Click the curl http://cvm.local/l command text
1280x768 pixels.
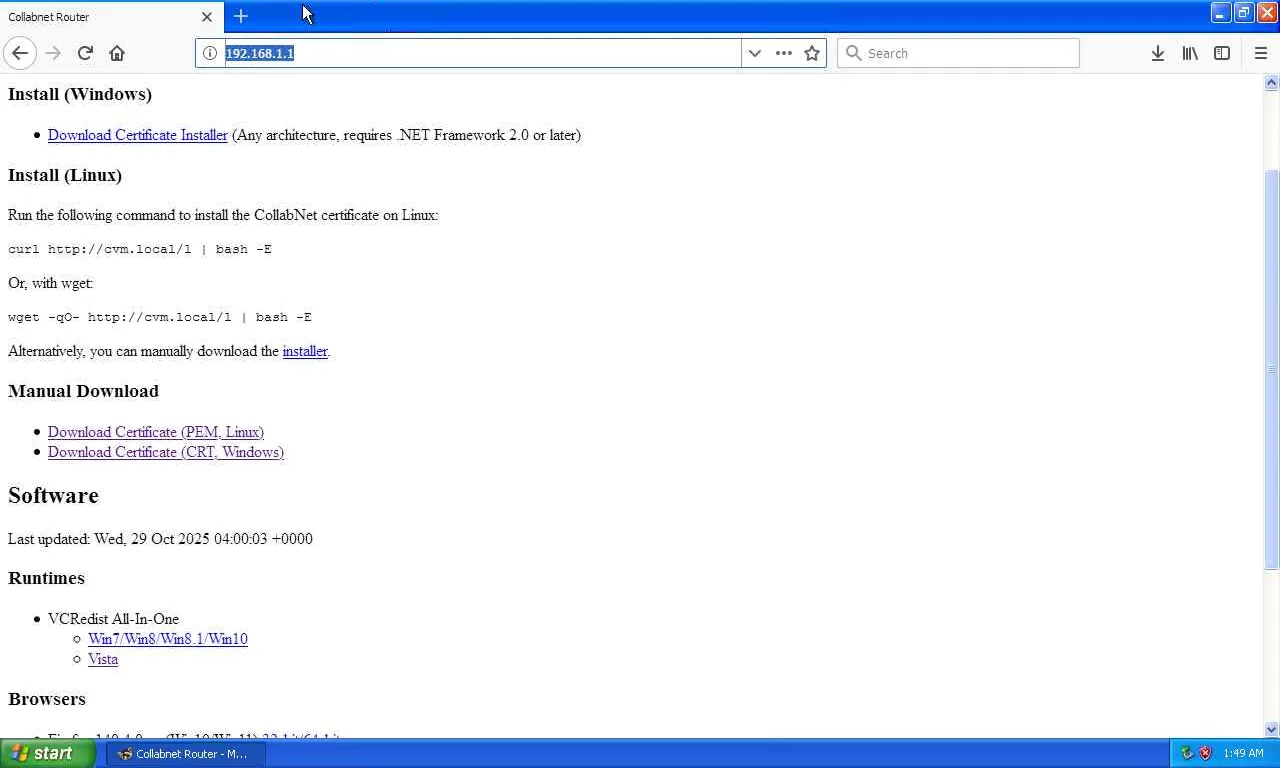tap(140, 249)
